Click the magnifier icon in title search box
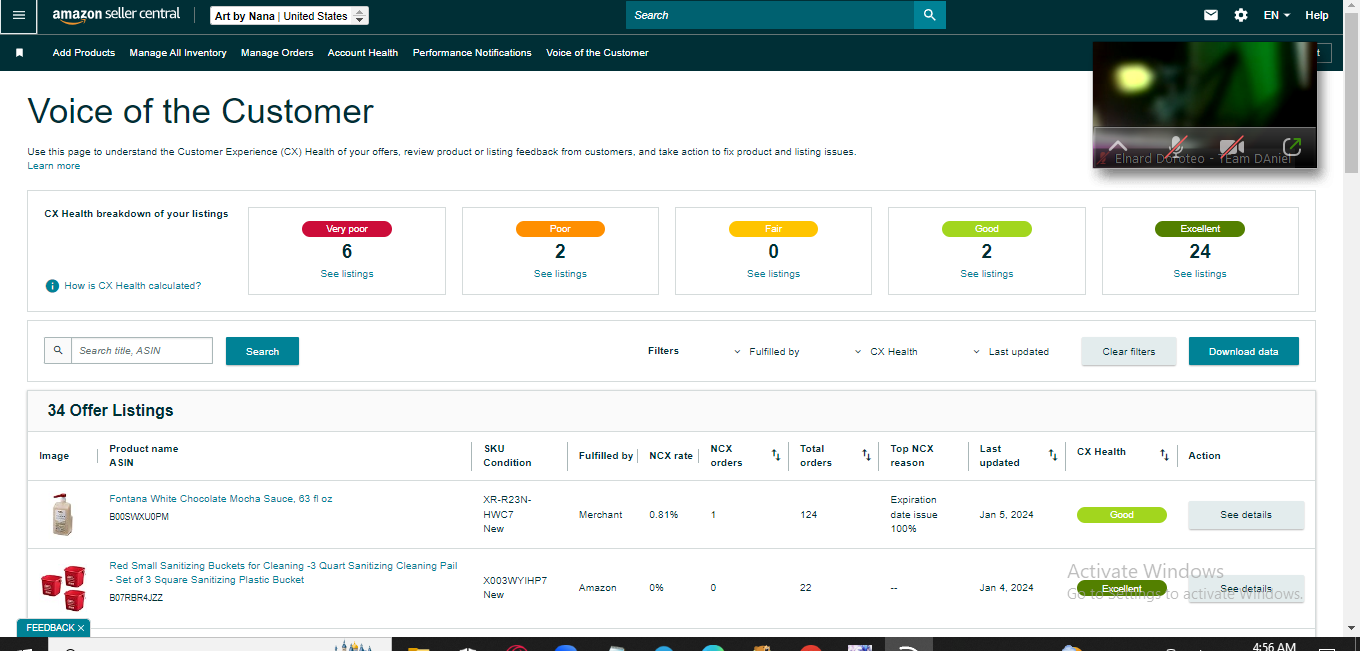This screenshot has width=1360, height=651. pos(58,351)
